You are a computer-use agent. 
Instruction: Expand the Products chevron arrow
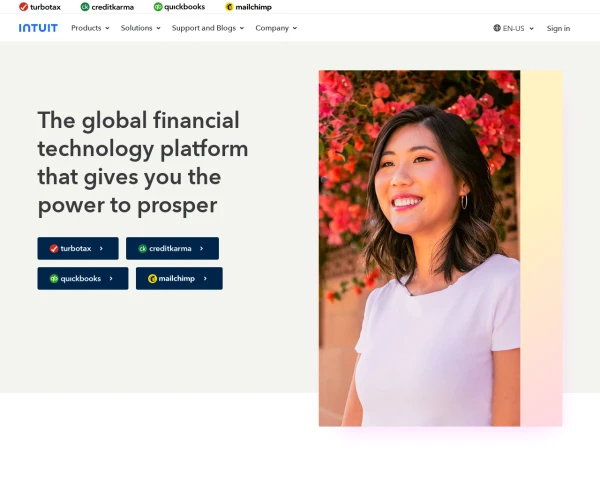point(108,28)
